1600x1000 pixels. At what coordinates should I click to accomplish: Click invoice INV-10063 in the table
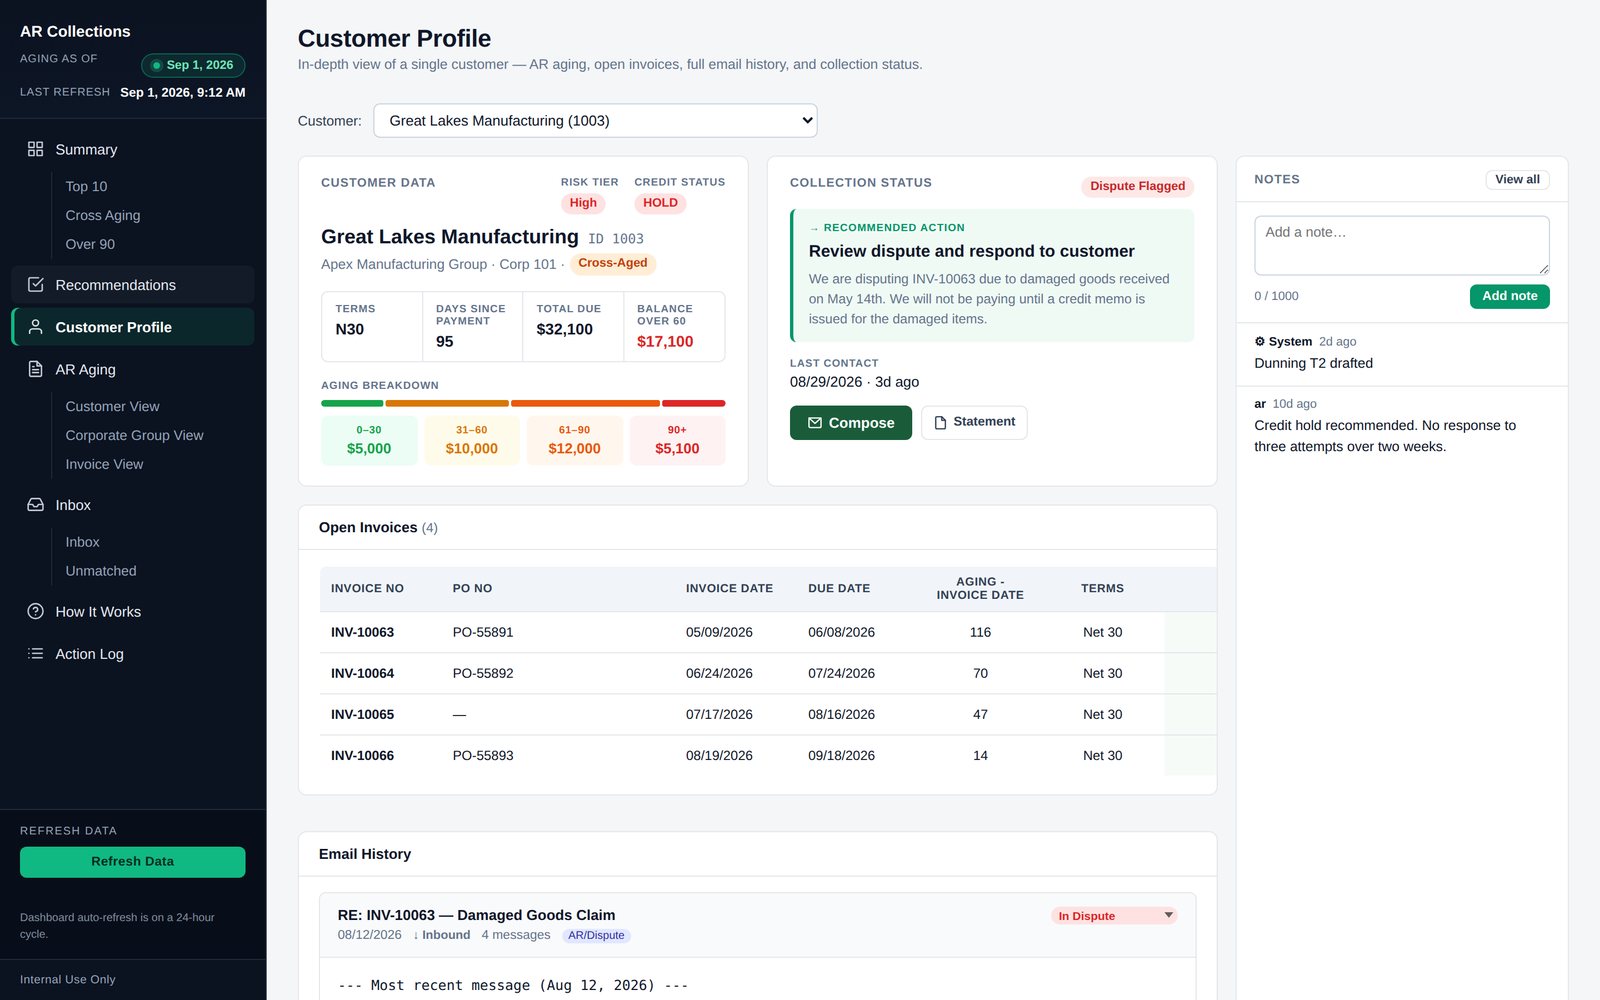pyautogui.click(x=362, y=632)
